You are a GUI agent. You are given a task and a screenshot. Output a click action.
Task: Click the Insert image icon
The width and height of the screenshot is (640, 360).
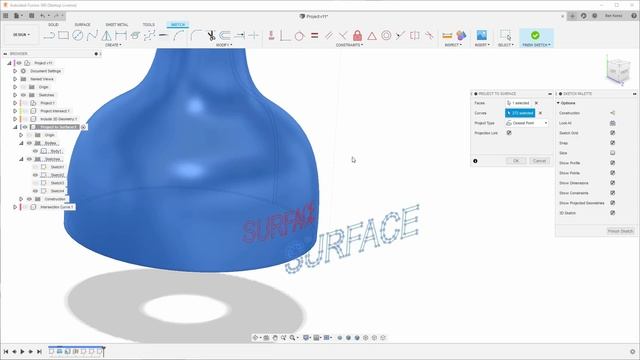click(x=482, y=36)
